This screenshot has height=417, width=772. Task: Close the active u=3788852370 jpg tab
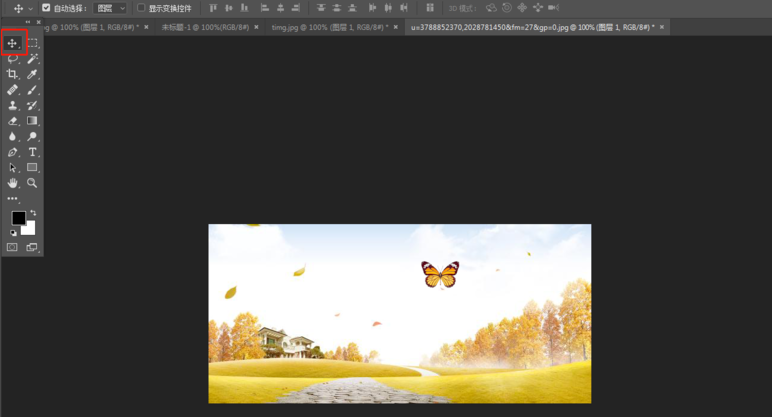tap(663, 27)
